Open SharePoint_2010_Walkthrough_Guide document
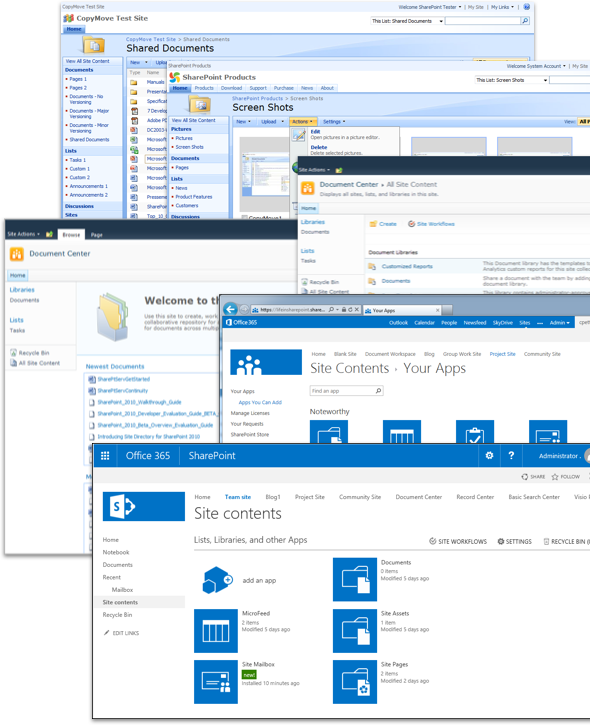The width and height of the screenshot is (590, 725). (139, 402)
